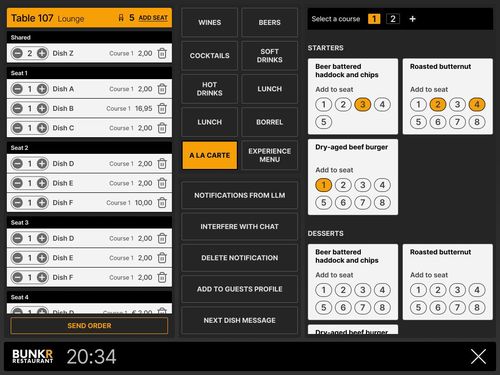Image resolution: width=500 pixels, height=375 pixels.
Task: Open the Soft Drinks category
Action: coord(269,56)
